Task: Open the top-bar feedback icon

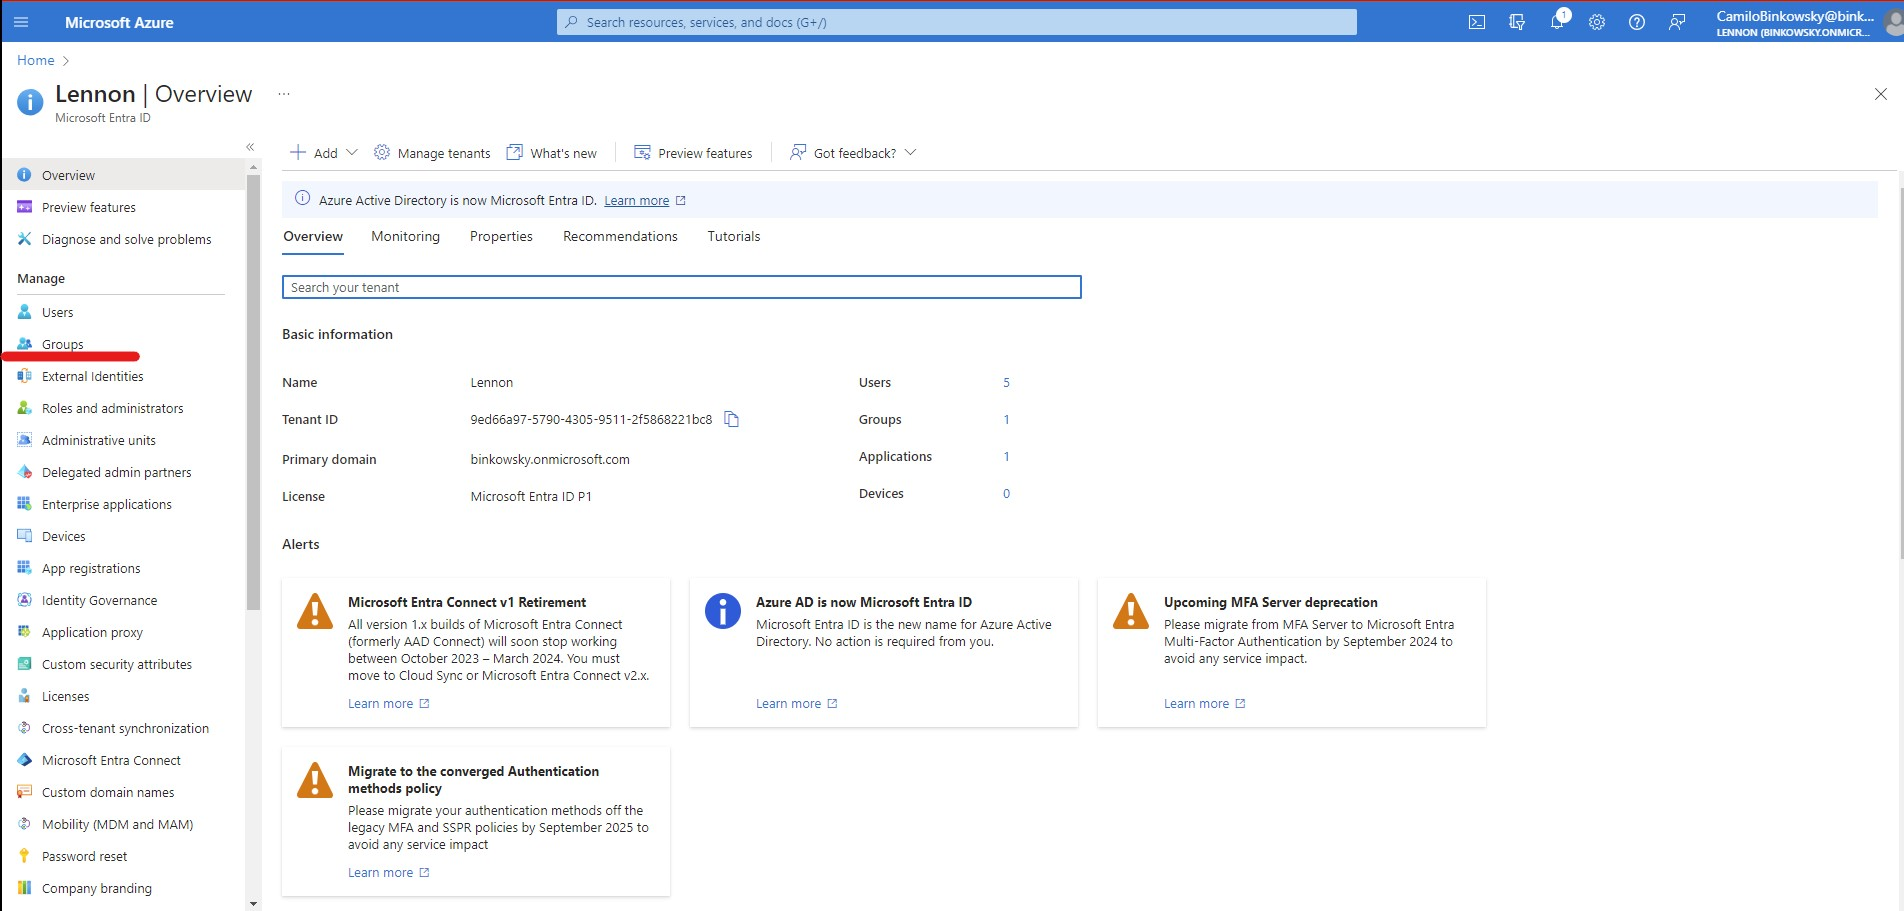Action: pos(1677,22)
